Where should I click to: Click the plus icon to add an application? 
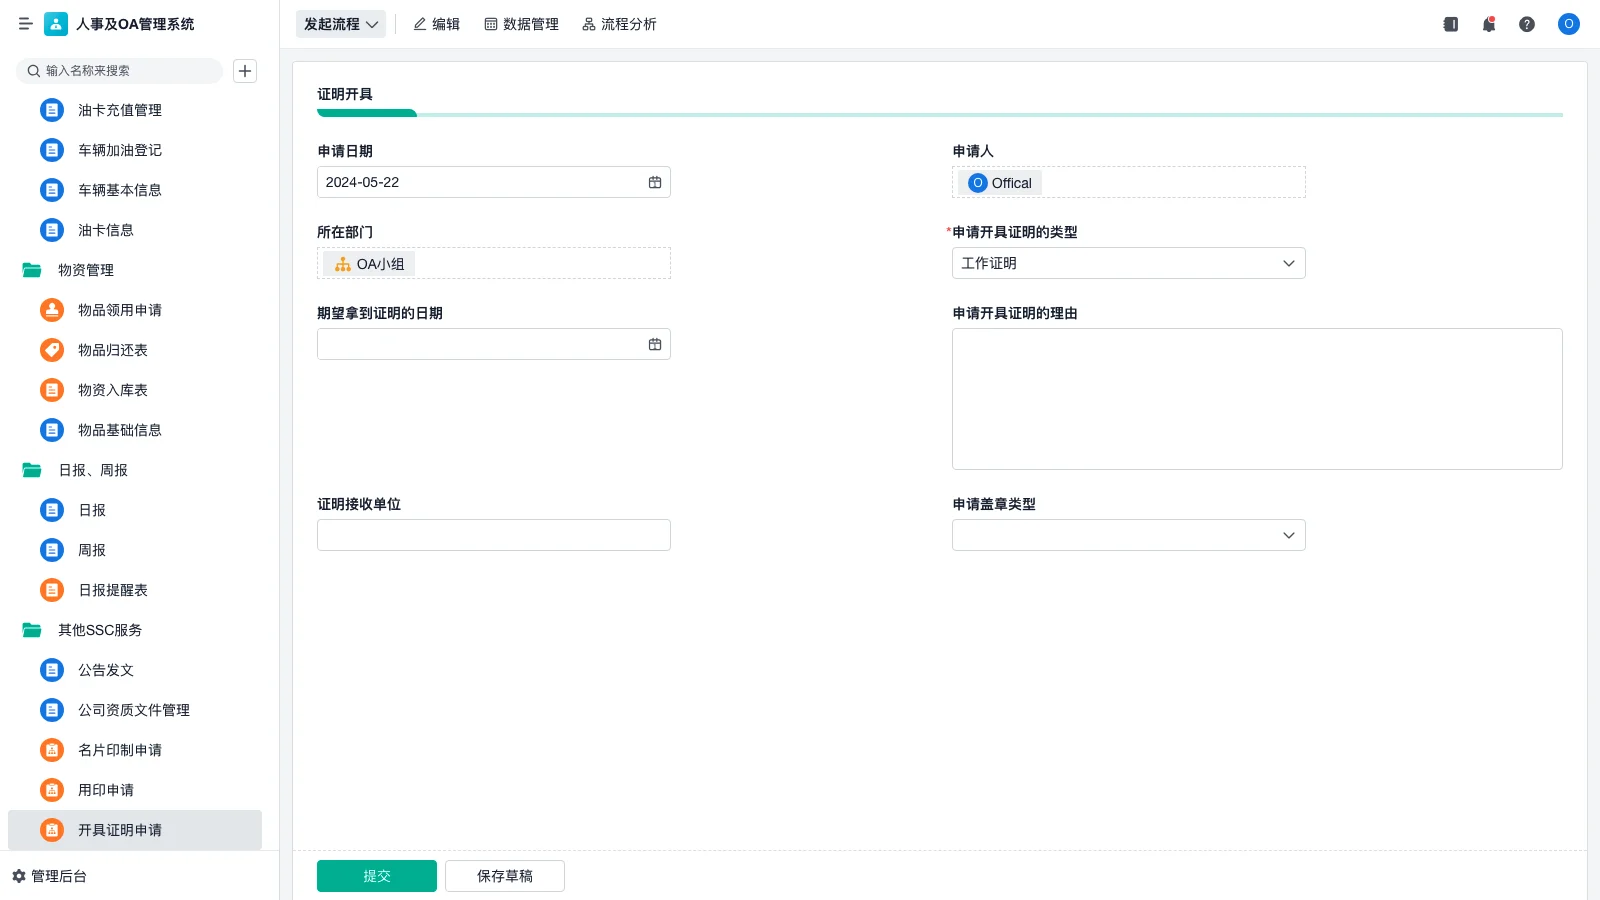(x=245, y=70)
